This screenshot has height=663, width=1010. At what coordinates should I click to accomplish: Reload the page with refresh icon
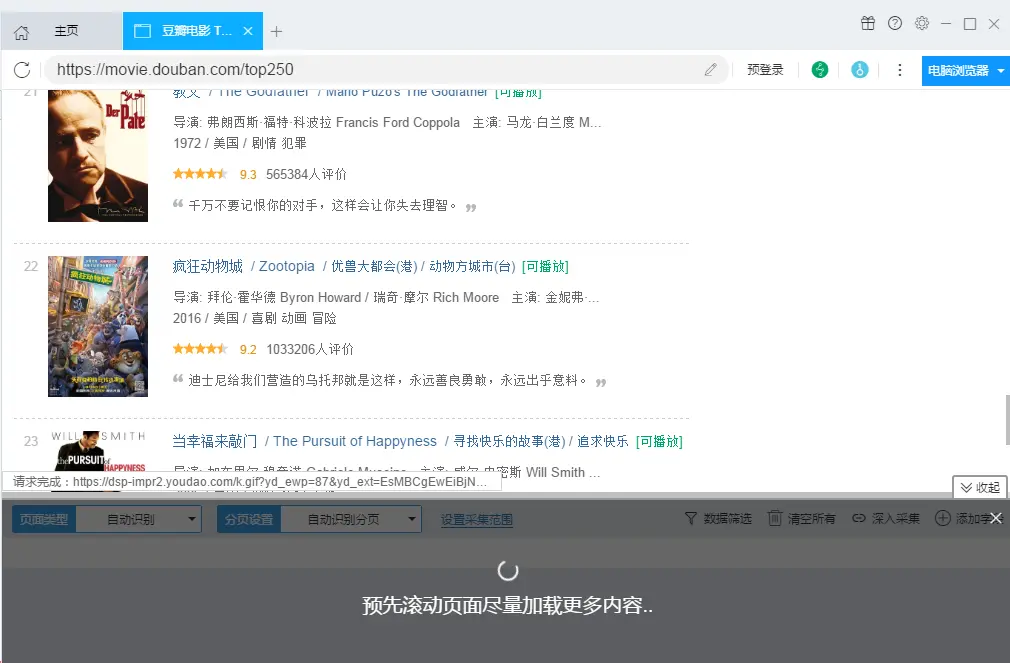(22, 70)
